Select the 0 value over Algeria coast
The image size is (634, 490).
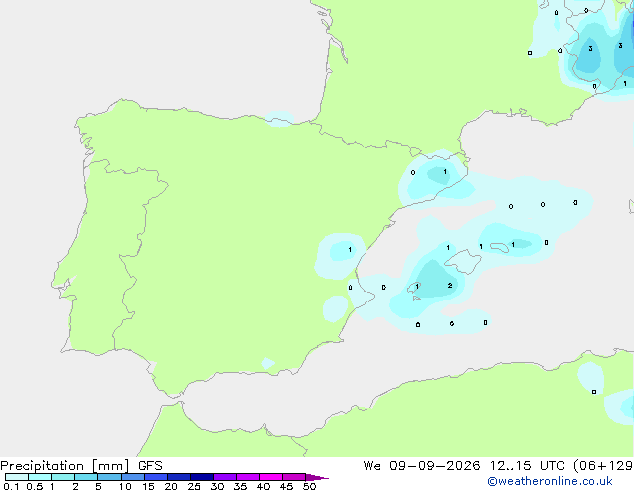point(594,392)
